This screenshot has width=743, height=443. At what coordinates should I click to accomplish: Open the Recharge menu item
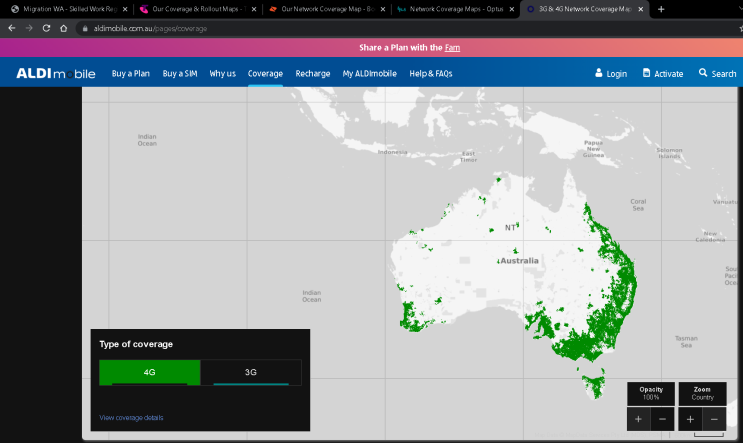pos(313,73)
